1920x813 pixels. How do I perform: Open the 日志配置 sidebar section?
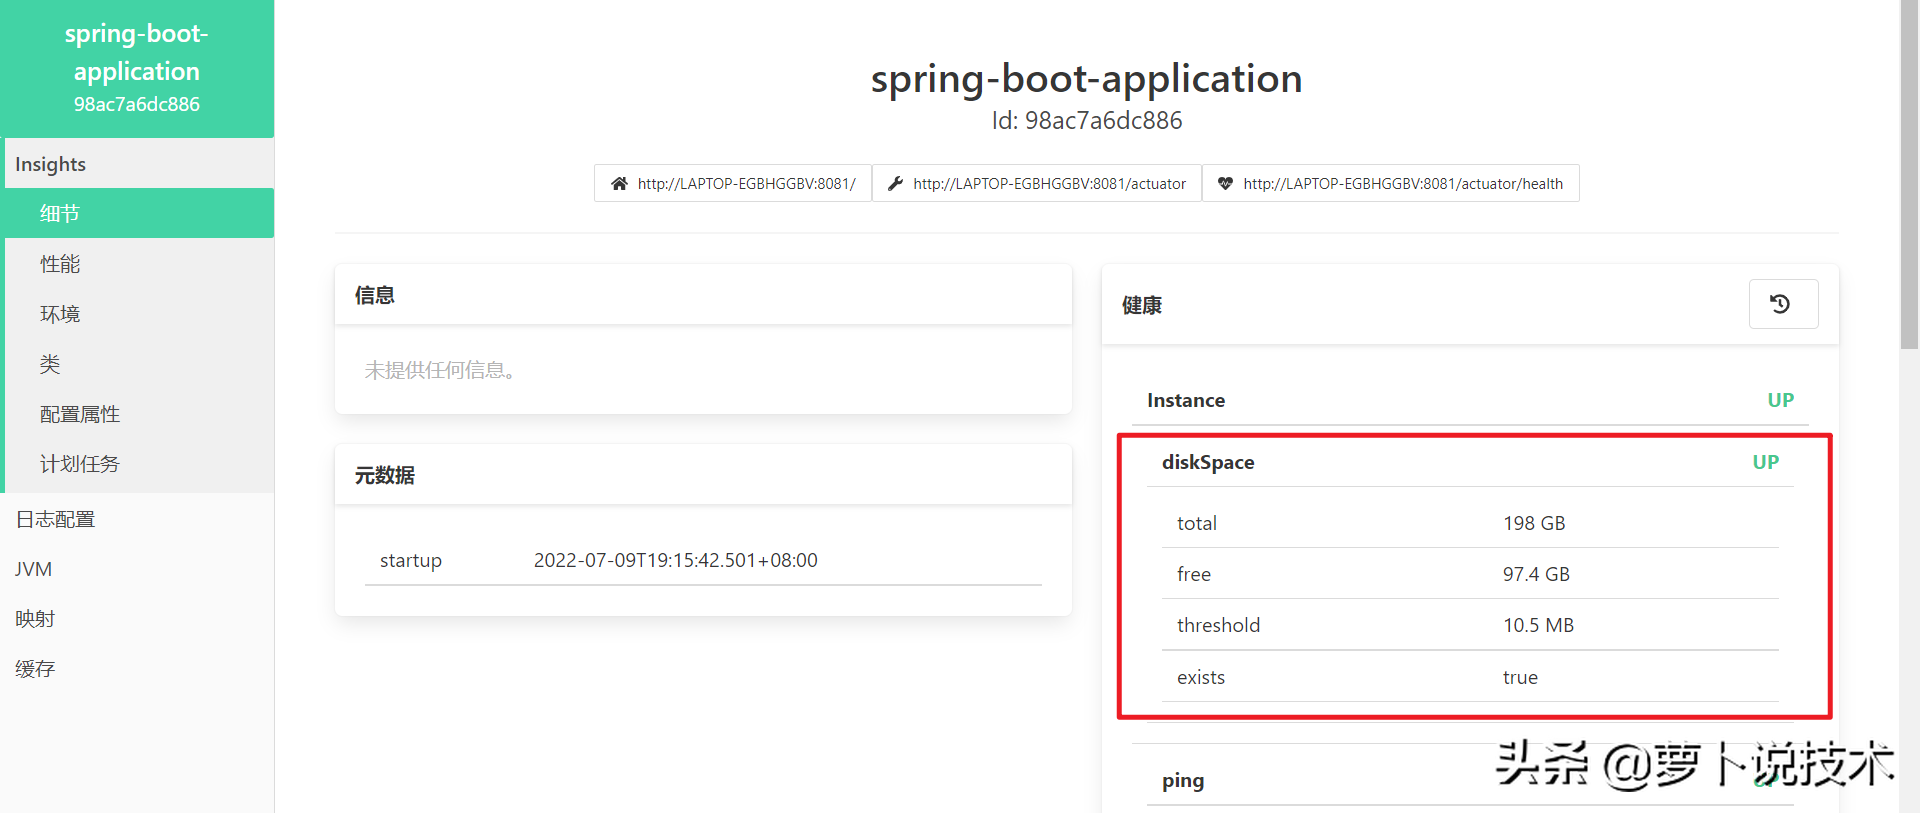[137, 519]
